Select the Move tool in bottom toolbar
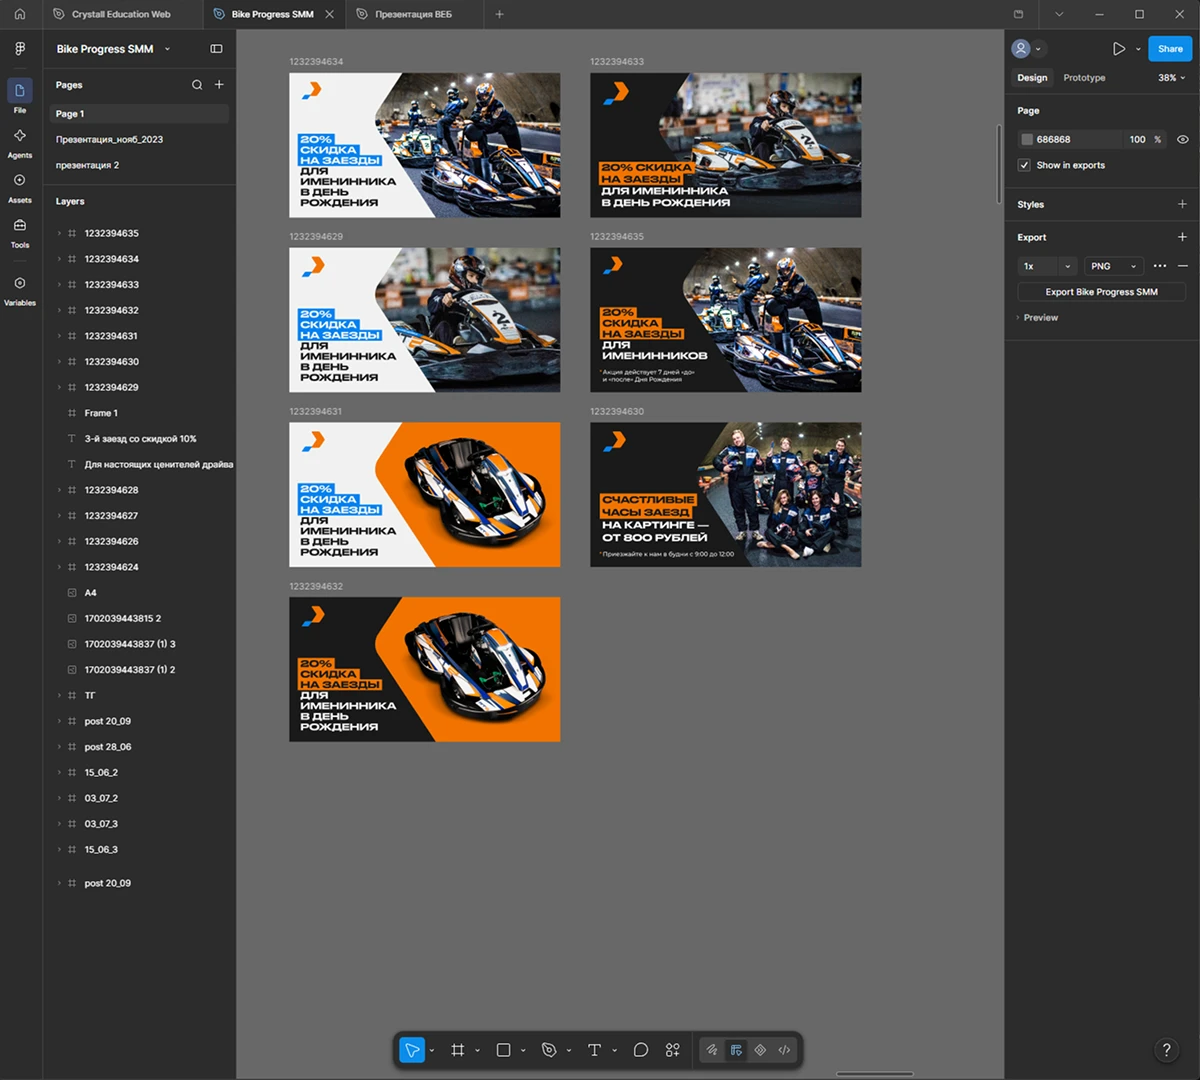Viewport: 1200px width, 1080px height. tap(411, 1050)
